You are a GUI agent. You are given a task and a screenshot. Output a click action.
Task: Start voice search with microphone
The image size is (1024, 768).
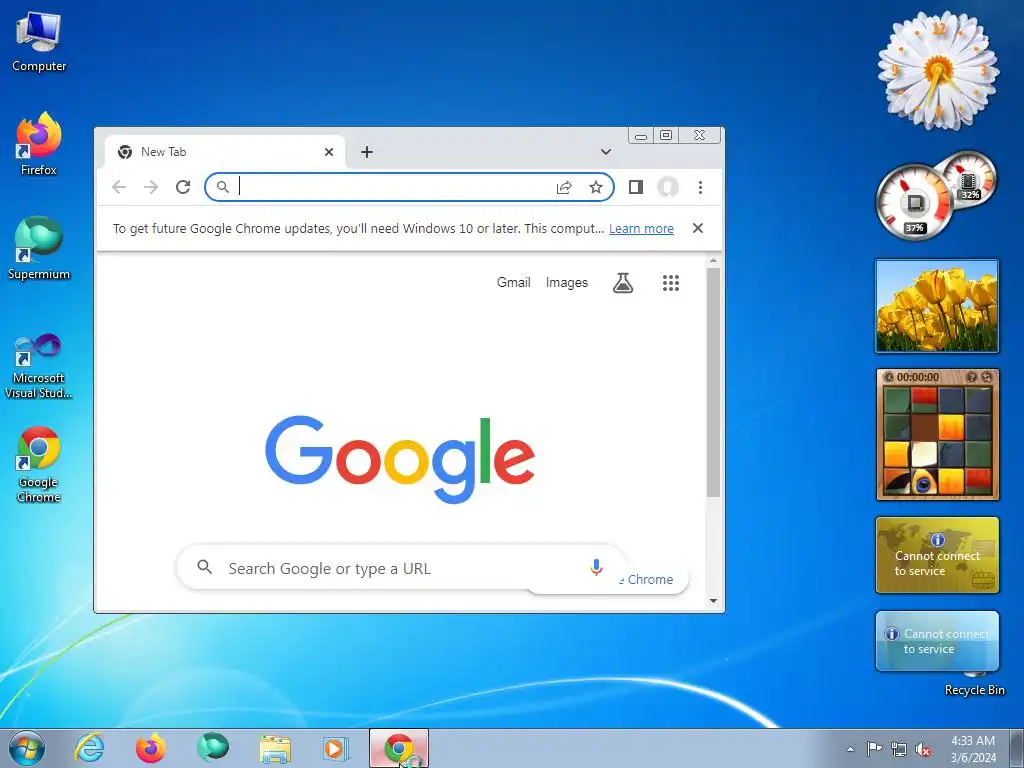tap(596, 567)
